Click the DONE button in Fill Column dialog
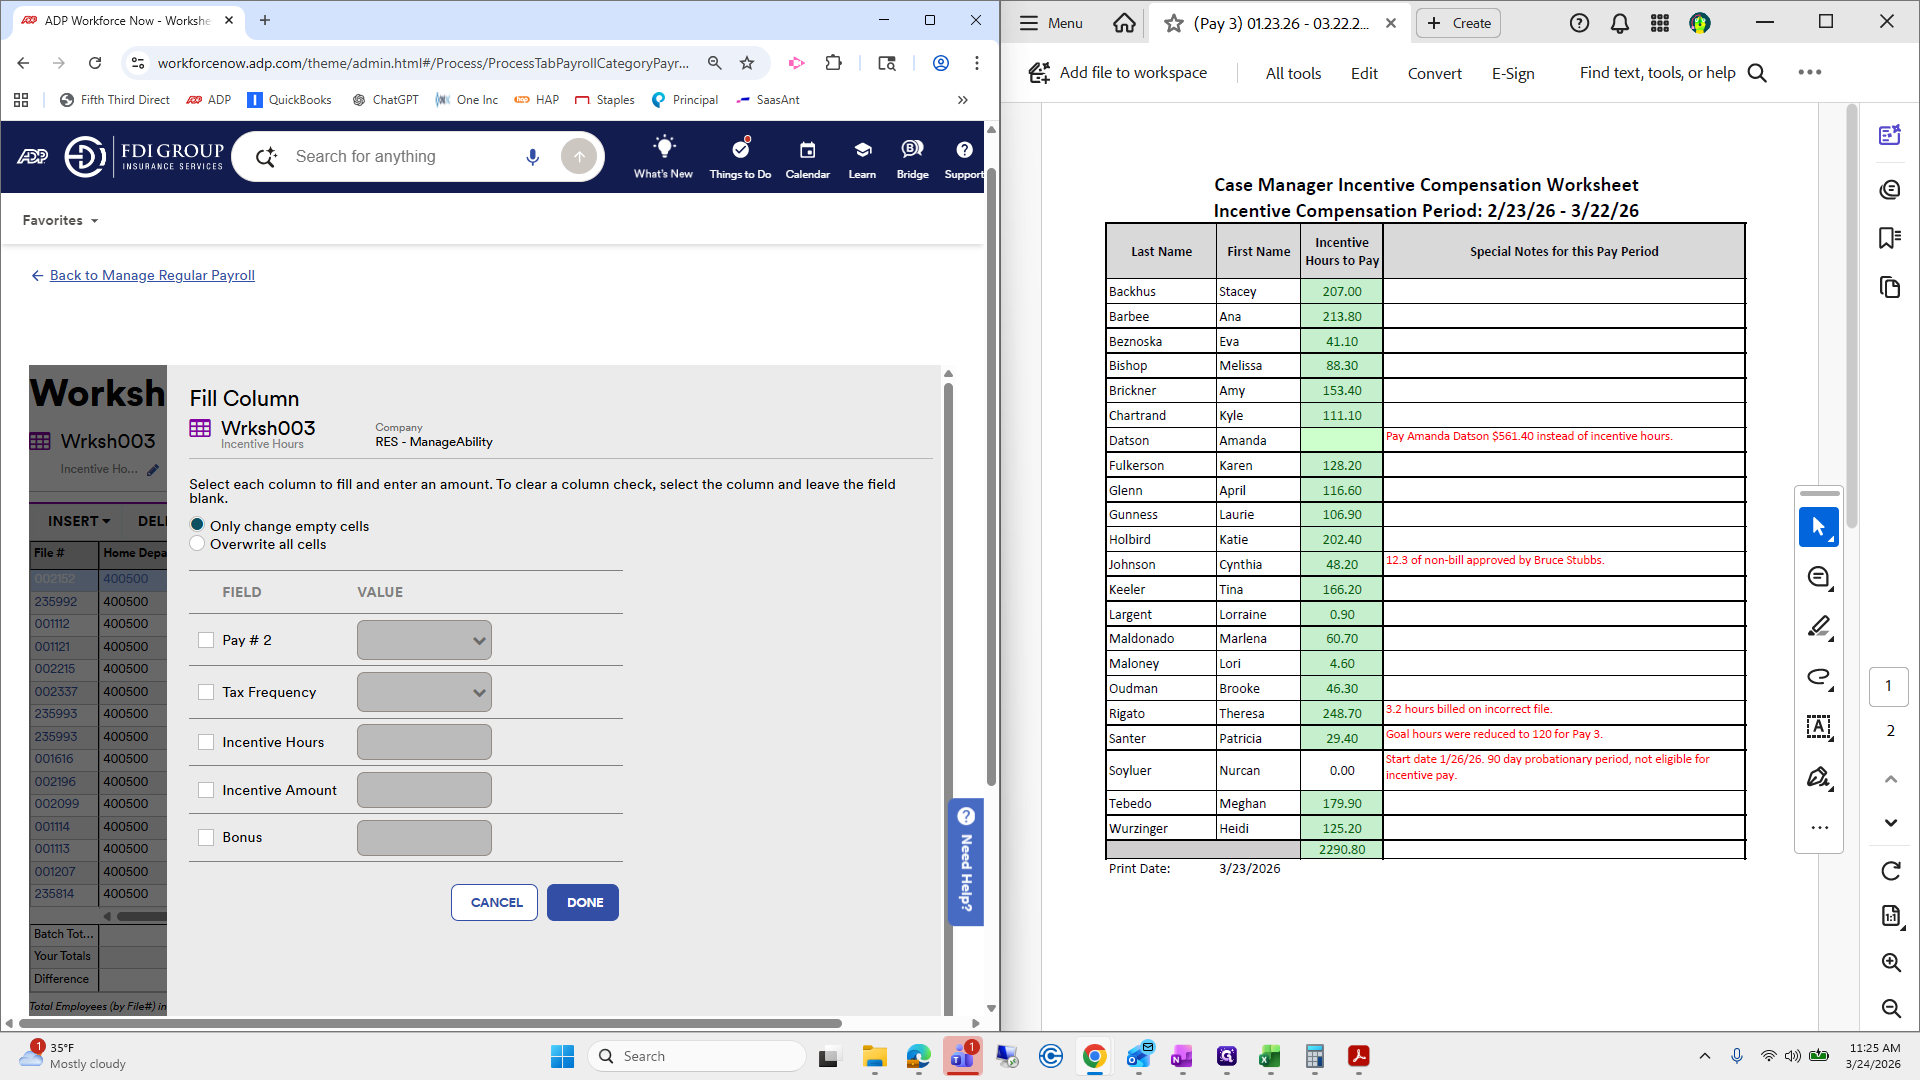Image resolution: width=1920 pixels, height=1080 pixels. 582,902
